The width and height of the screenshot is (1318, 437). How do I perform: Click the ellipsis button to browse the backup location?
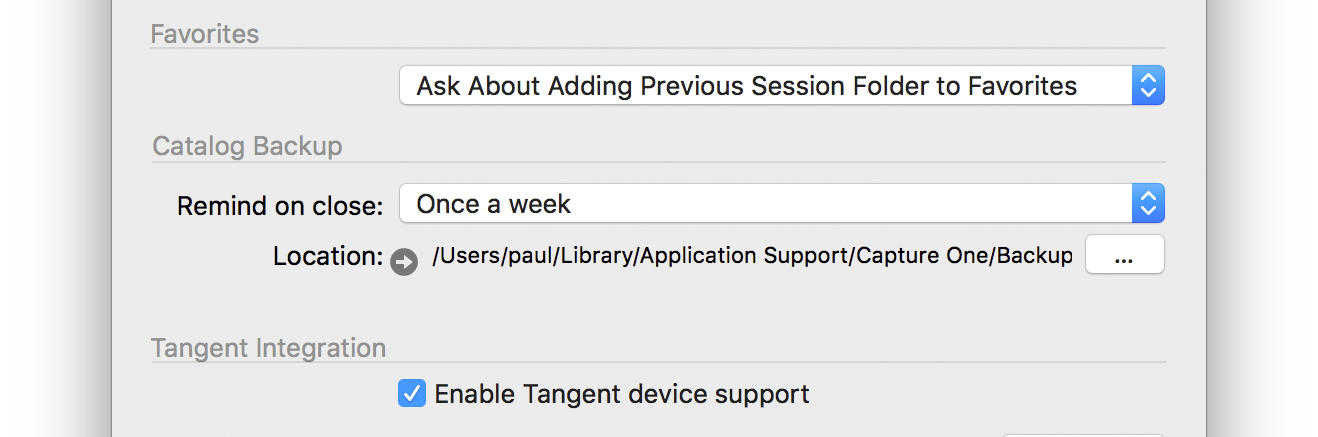pos(1124,254)
